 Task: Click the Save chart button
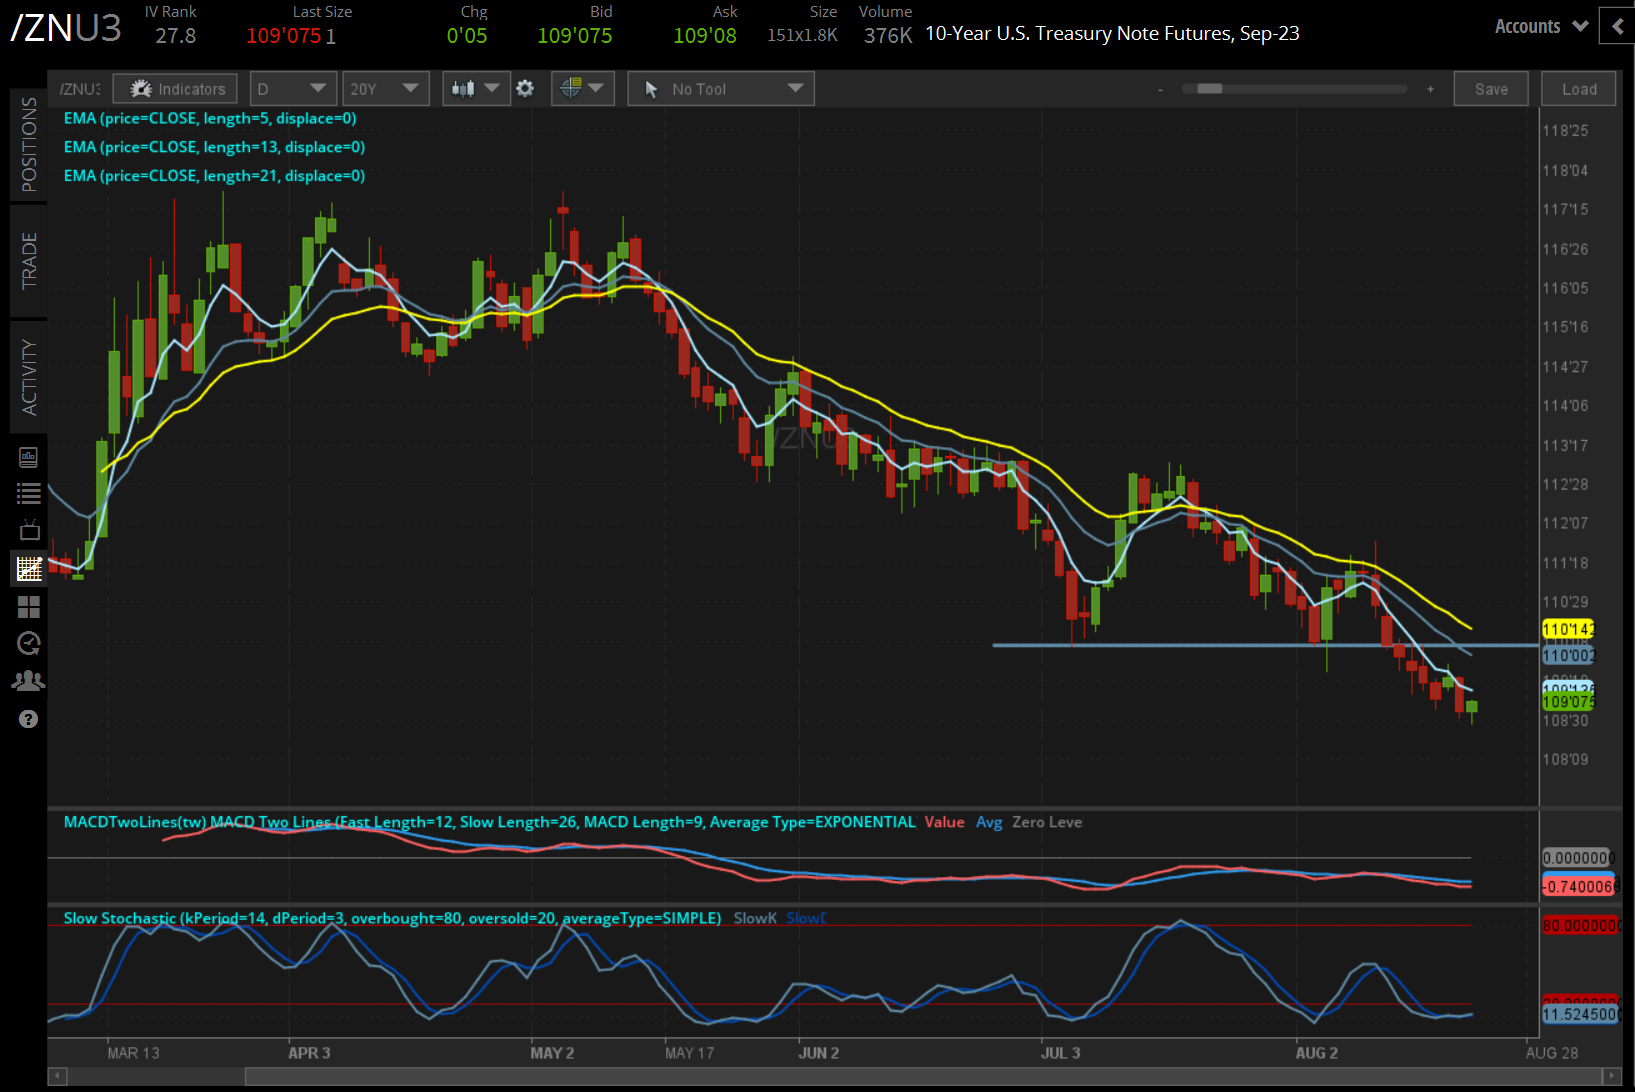click(x=1490, y=89)
